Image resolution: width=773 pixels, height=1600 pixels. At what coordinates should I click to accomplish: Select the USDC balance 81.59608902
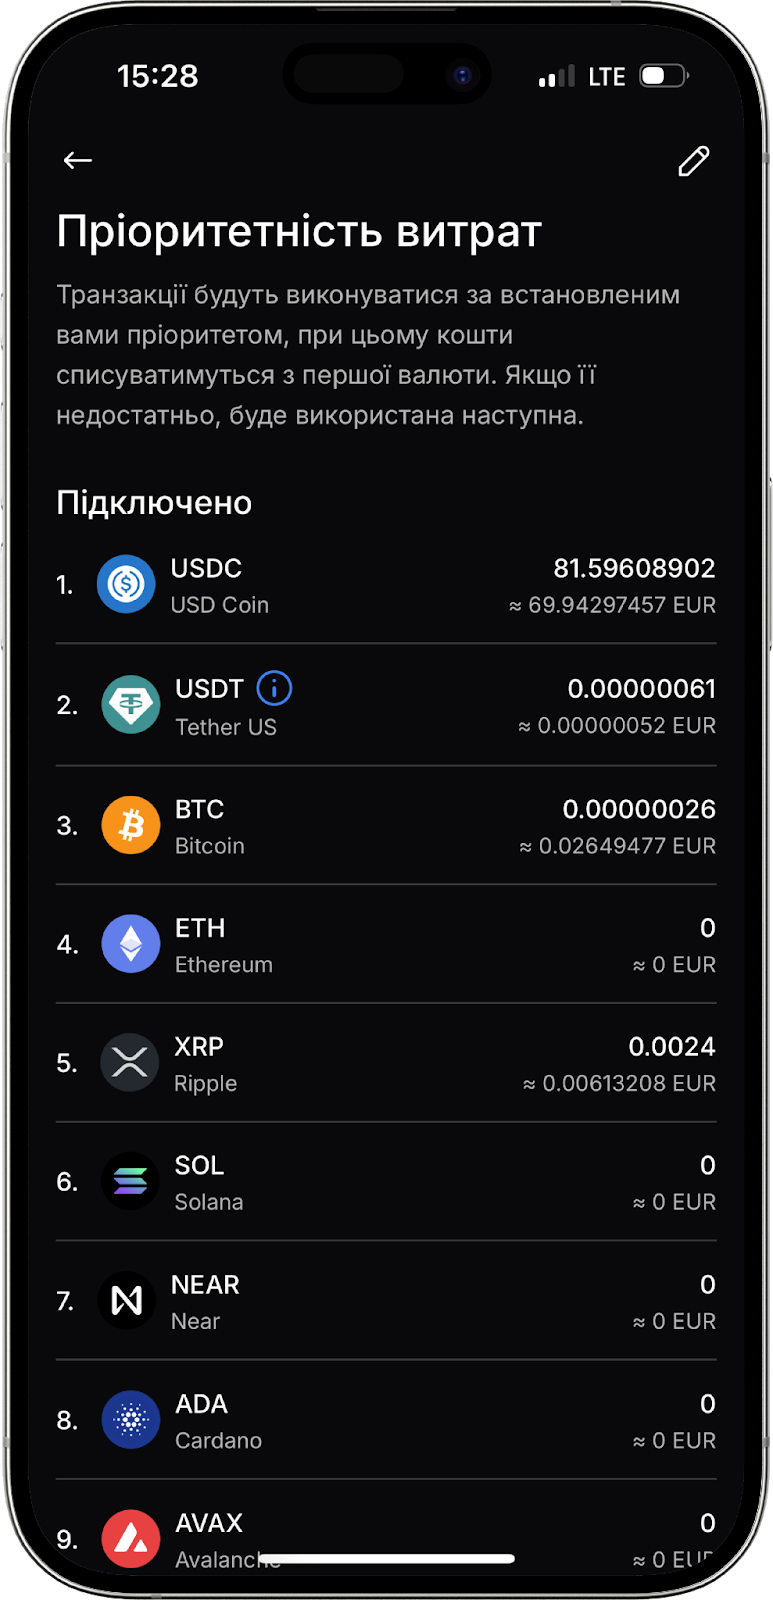(634, 568)
